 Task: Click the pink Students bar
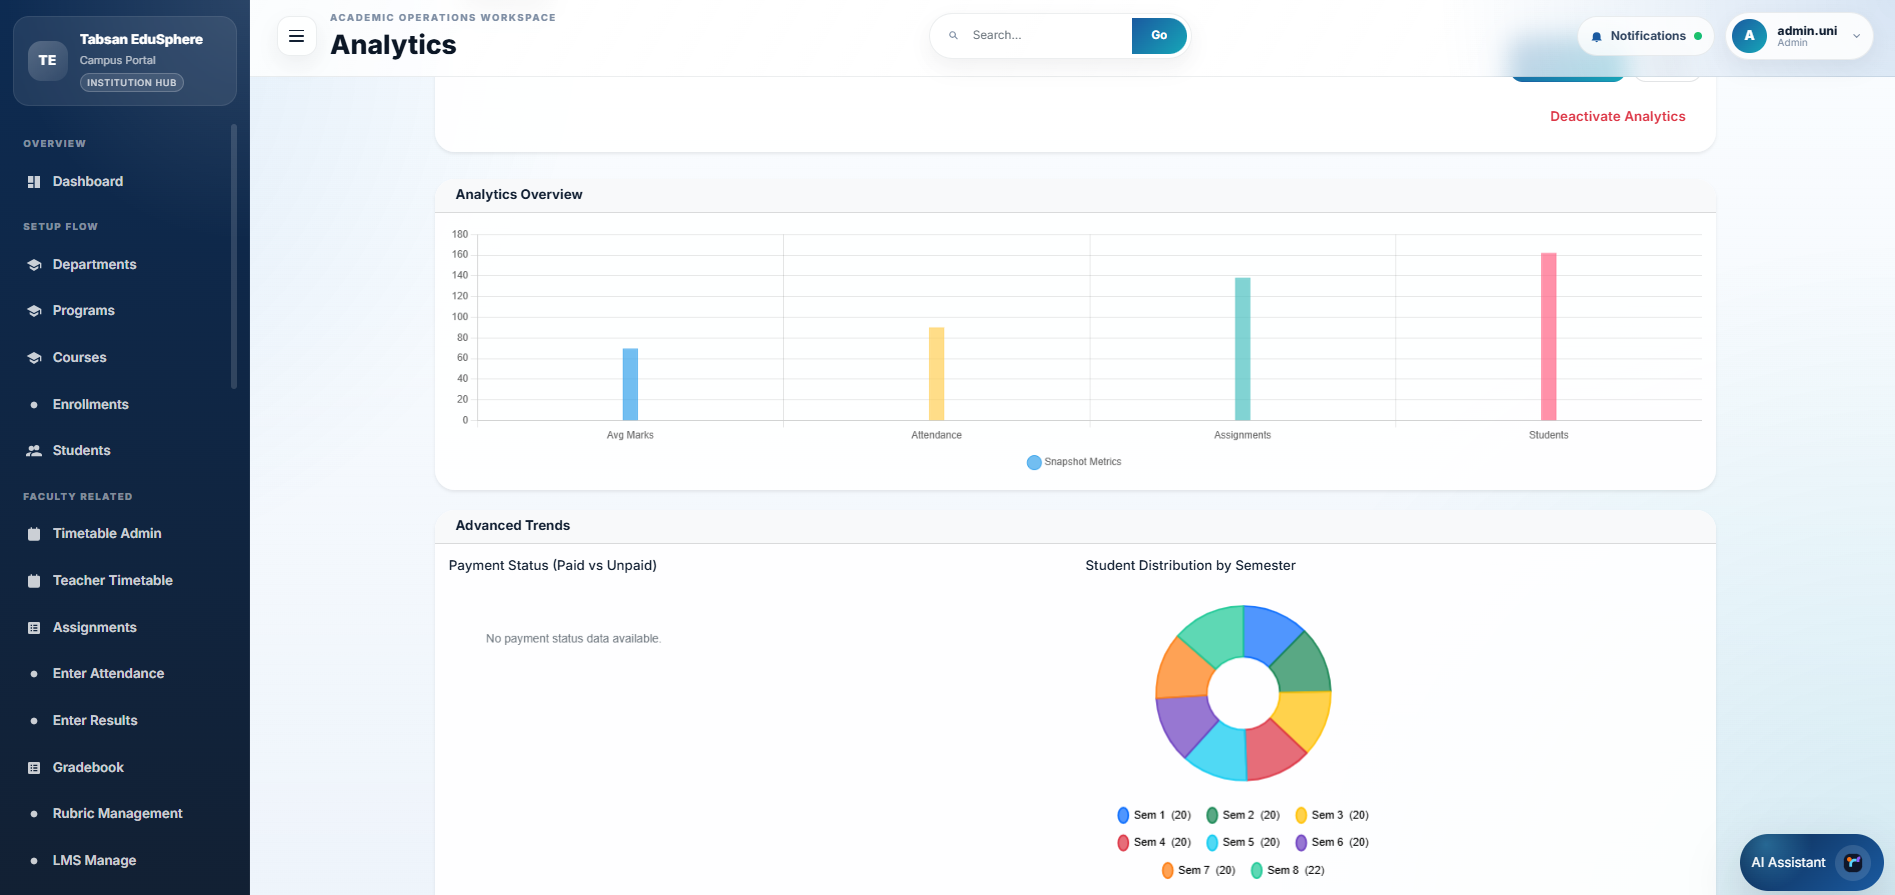click(1548, 337)
